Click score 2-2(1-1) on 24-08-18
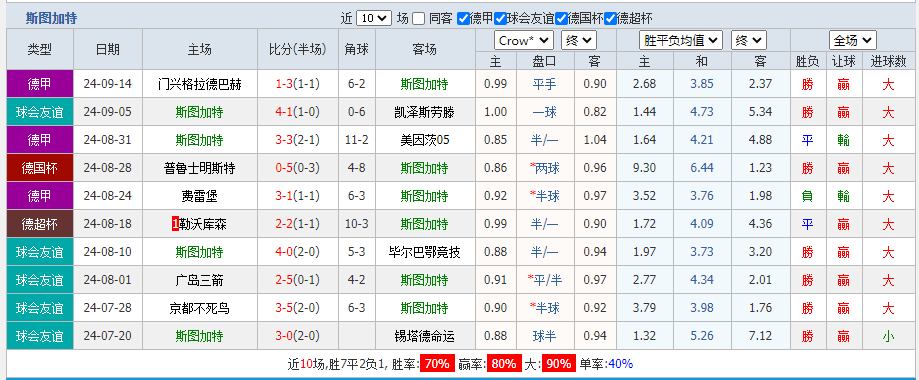Viewport: 919px width, 380px height. [297, 224]
